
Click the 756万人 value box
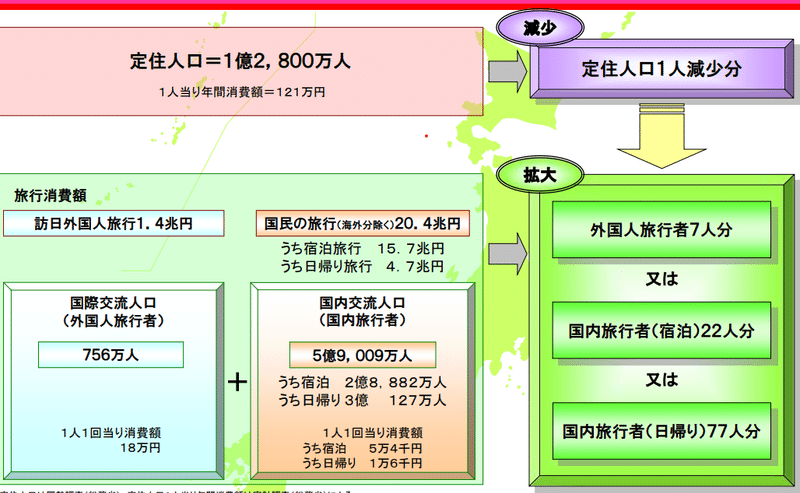click(x=111, y=355)
